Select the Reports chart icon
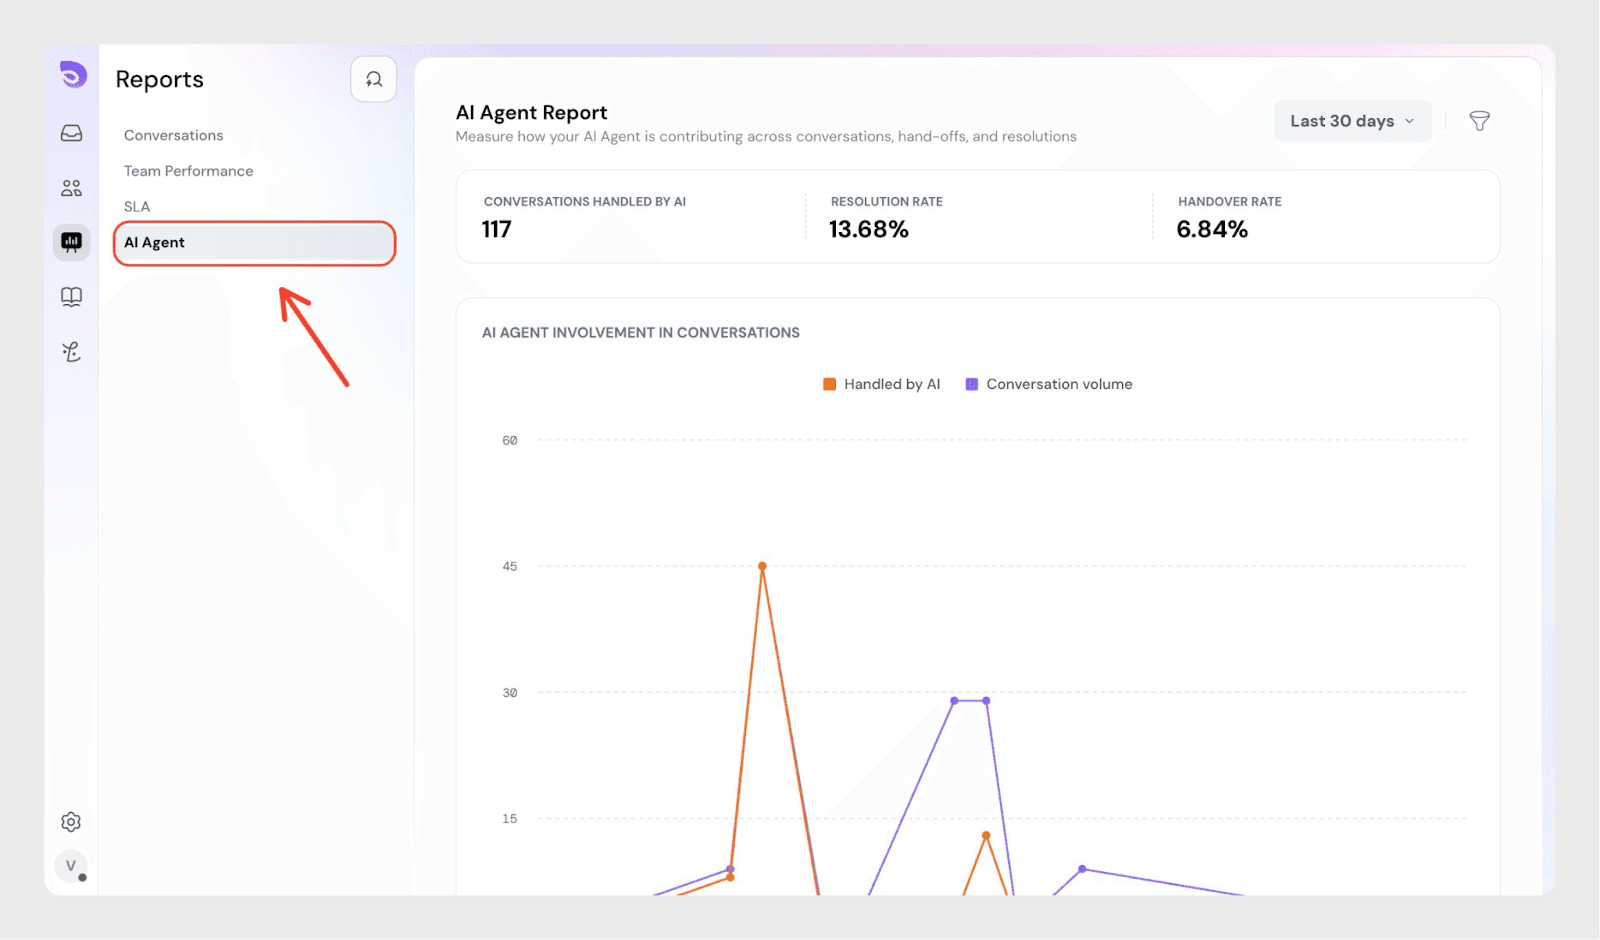1600x940 pixels. click(71, 242)
